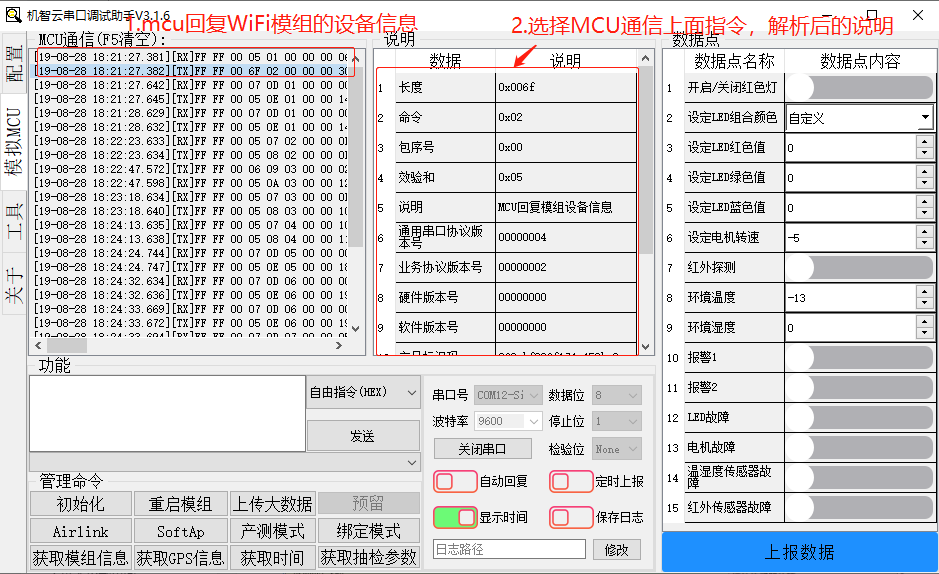Viewport: 939px width, 574px height.
Task: Click 重启模组 button
Action: click(181, 504)
